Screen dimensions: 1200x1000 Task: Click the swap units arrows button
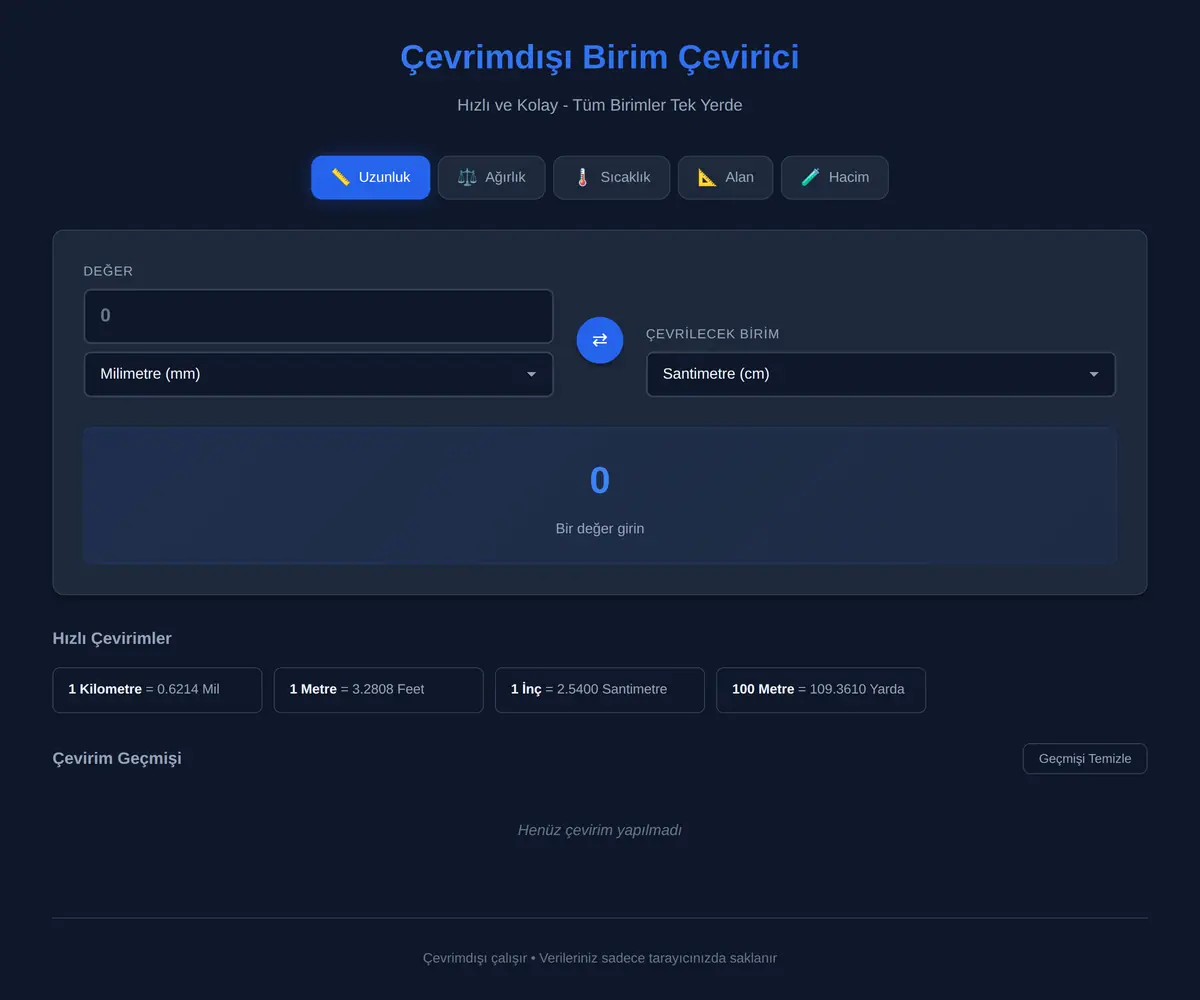[x=600, y=340]
